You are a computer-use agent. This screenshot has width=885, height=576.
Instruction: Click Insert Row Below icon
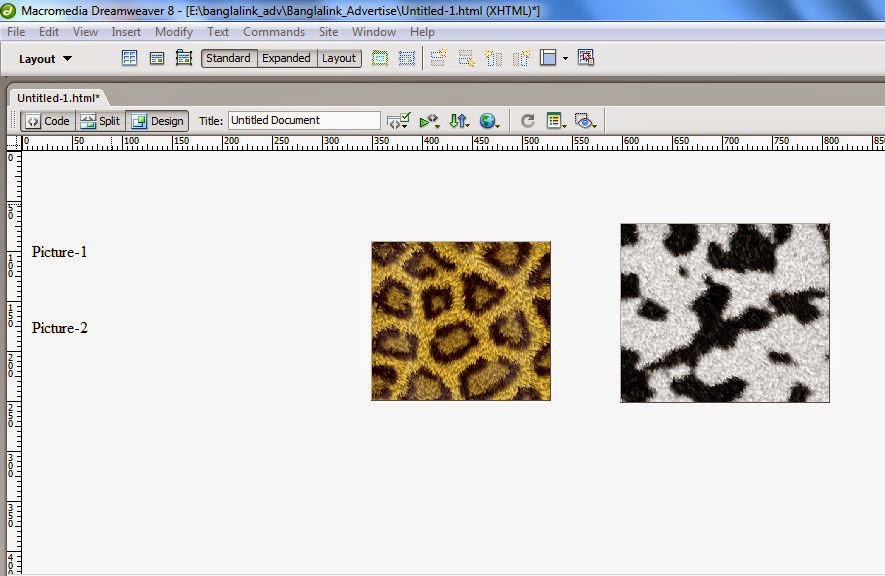click(466, 58)
